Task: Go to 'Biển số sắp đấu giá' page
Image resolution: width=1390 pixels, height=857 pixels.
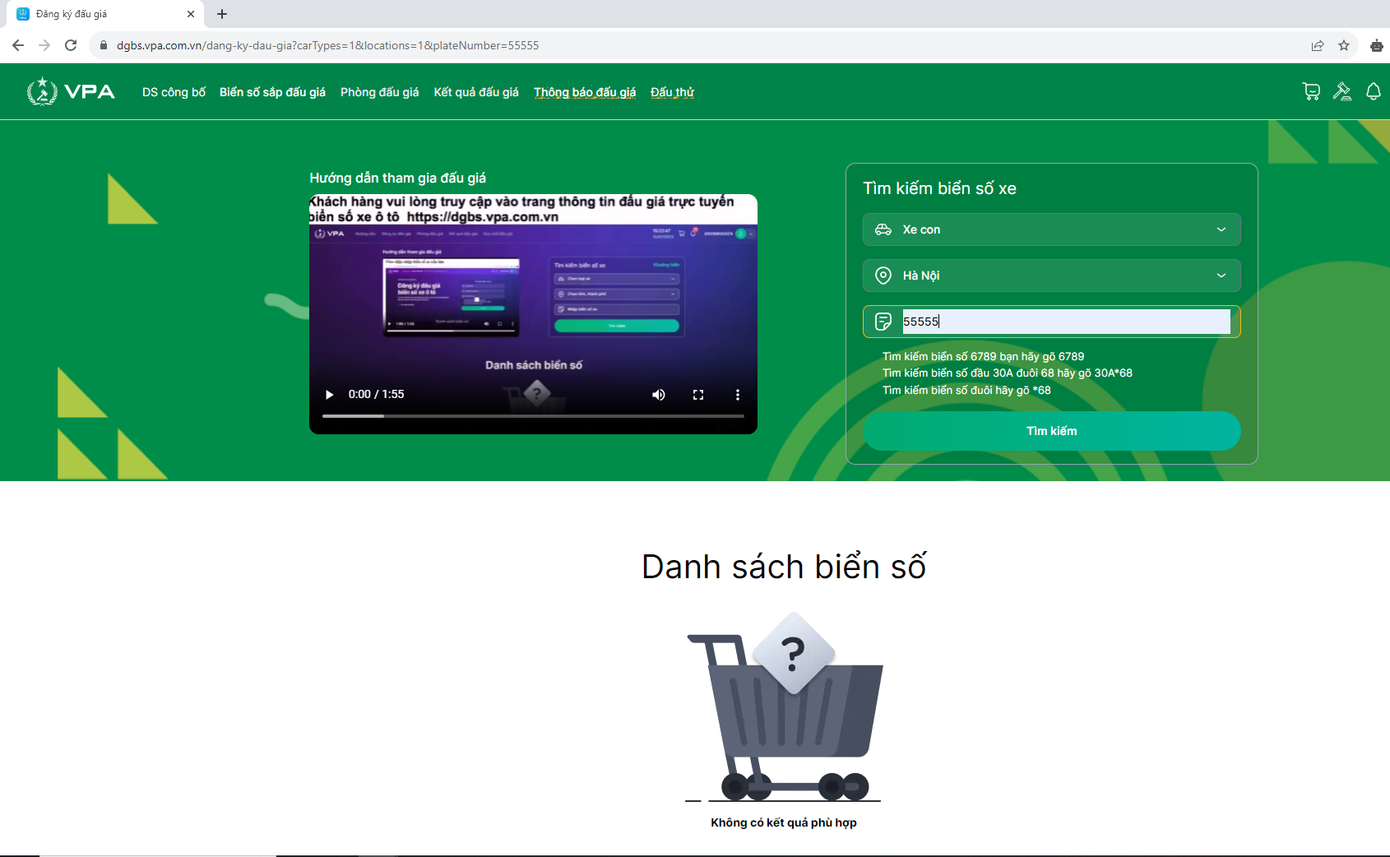Action: [x=272, y=92]
